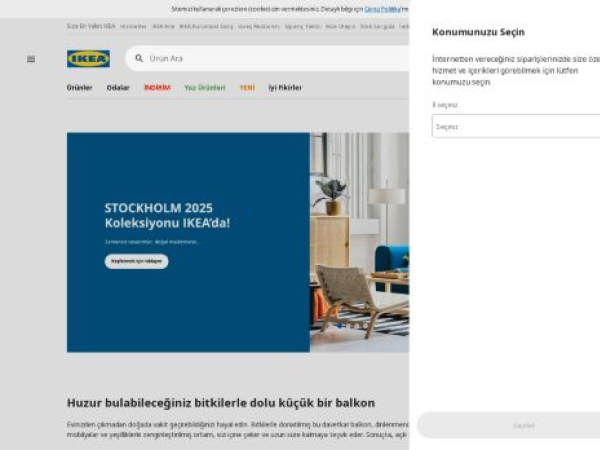The width and height of the screenshot is (600, 450).
Task: Open the hamburger menu icon
Action: pyautogui.click(x=31, y=59)
